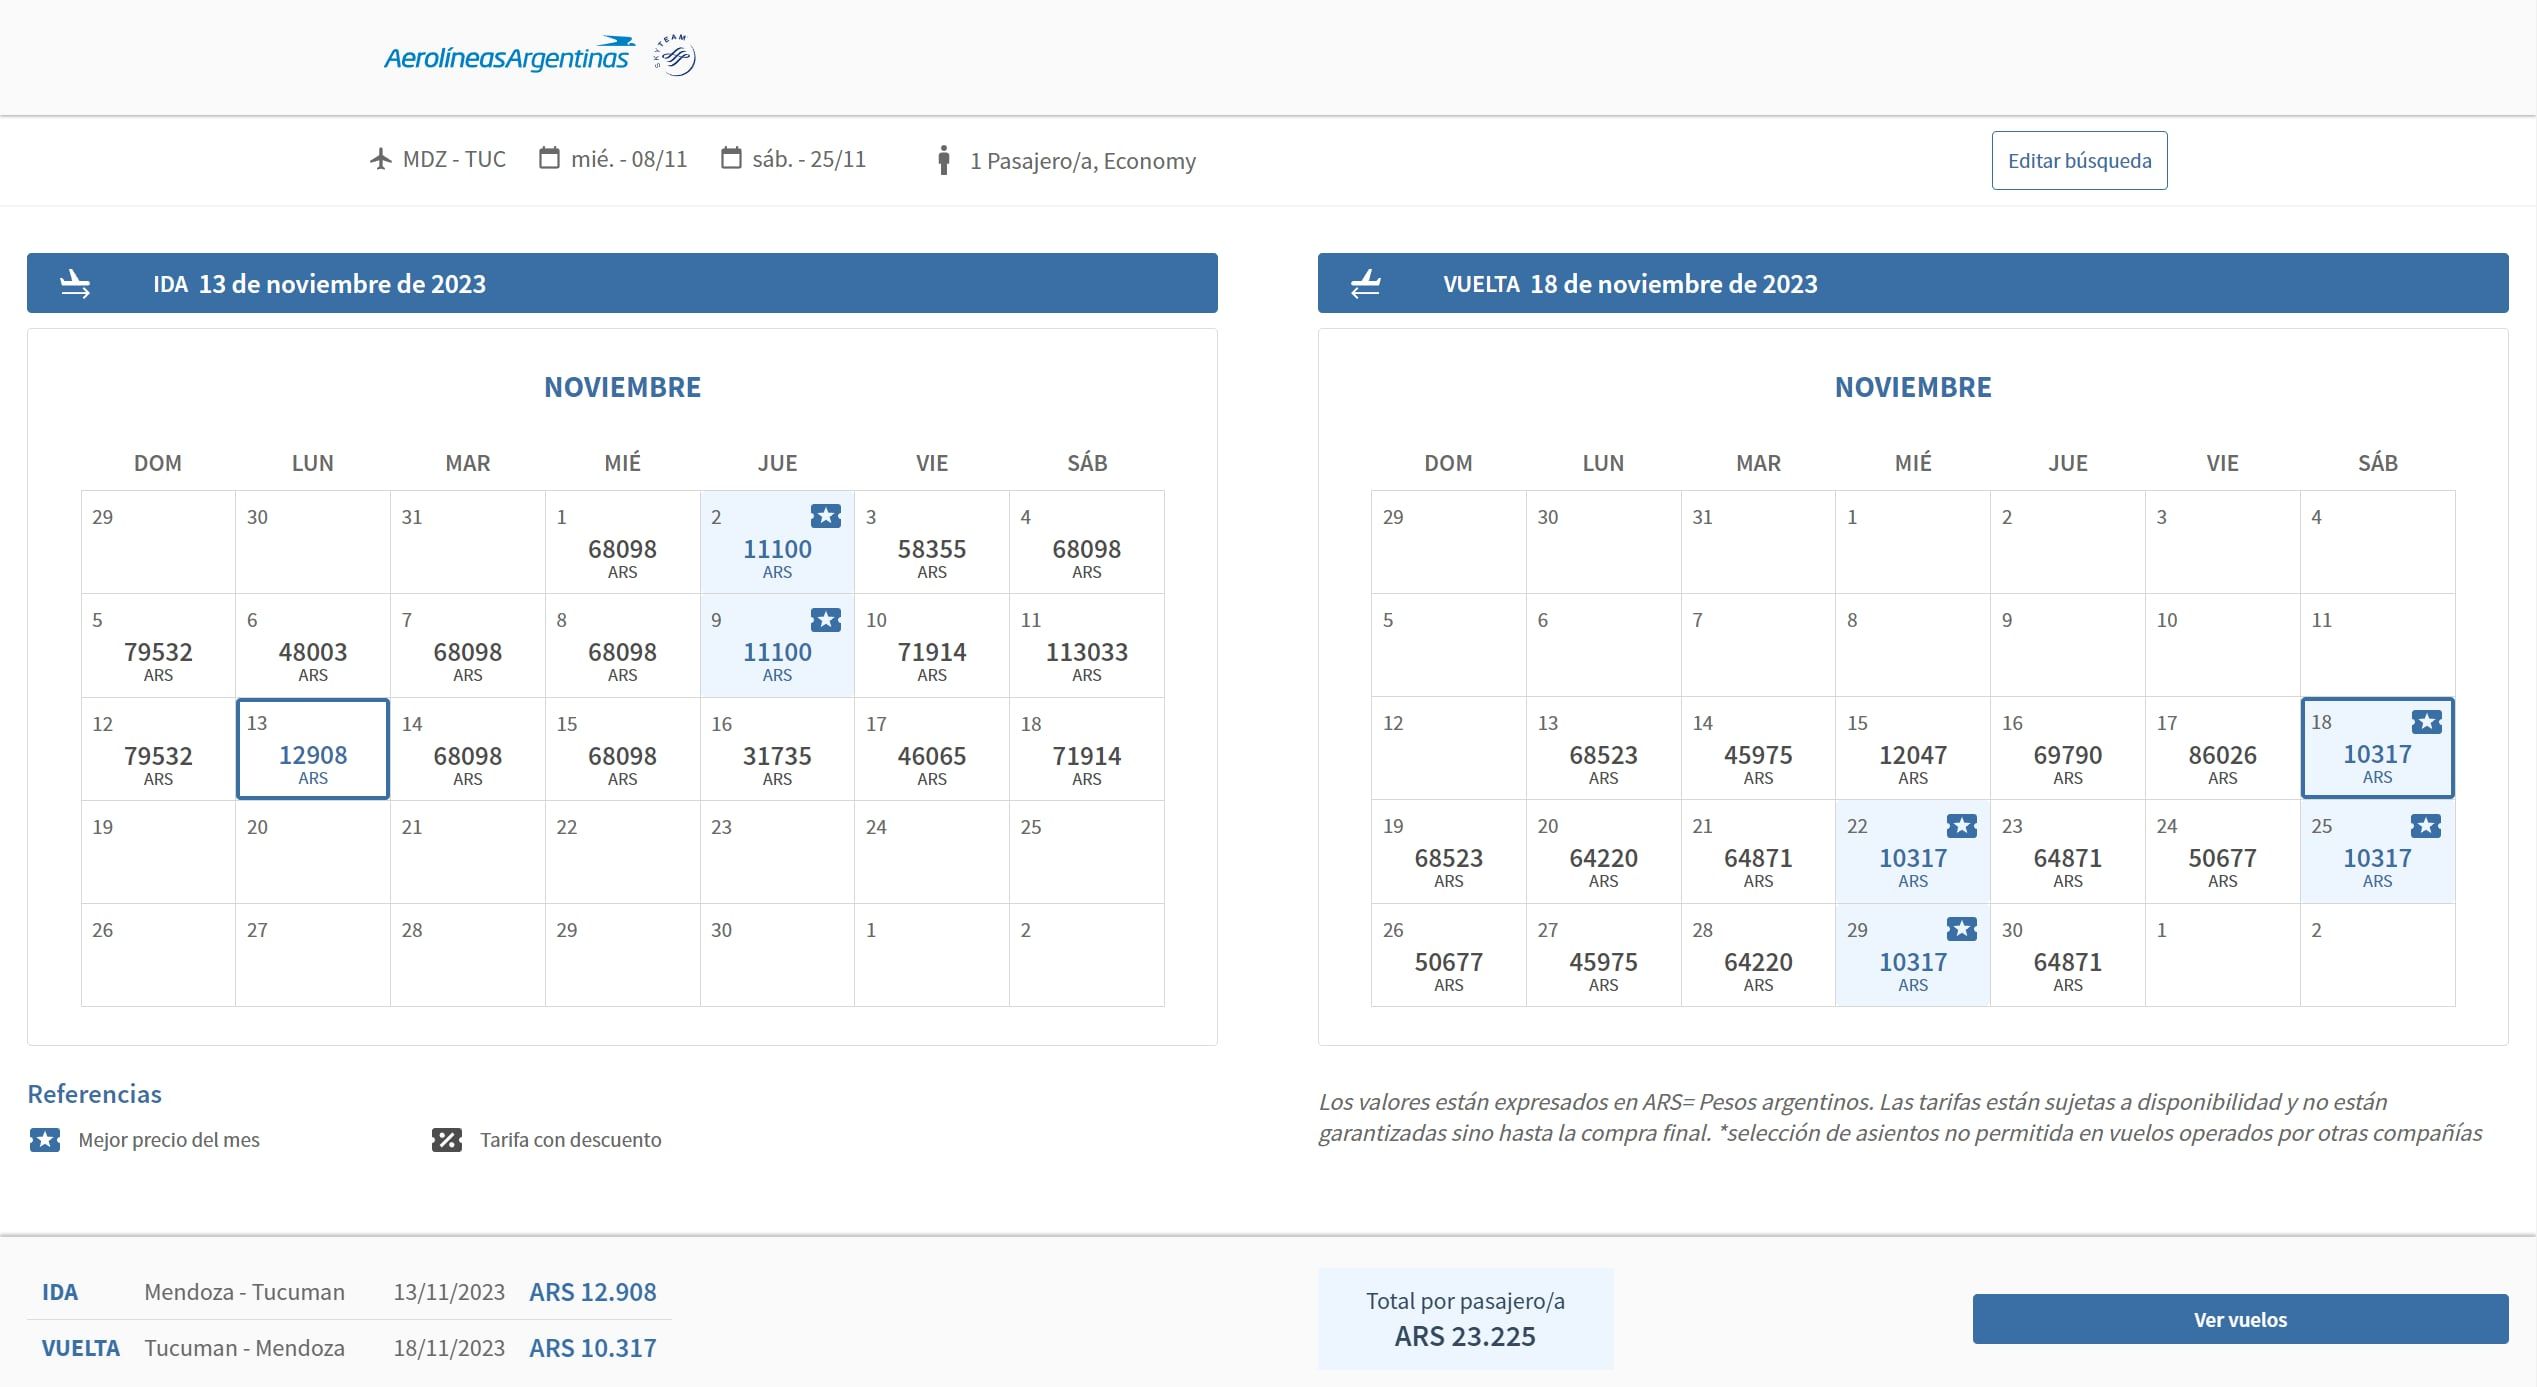Click the best-price star on return November 22
This screenshot has width=2537, height=1387.
click(1961, 826)
